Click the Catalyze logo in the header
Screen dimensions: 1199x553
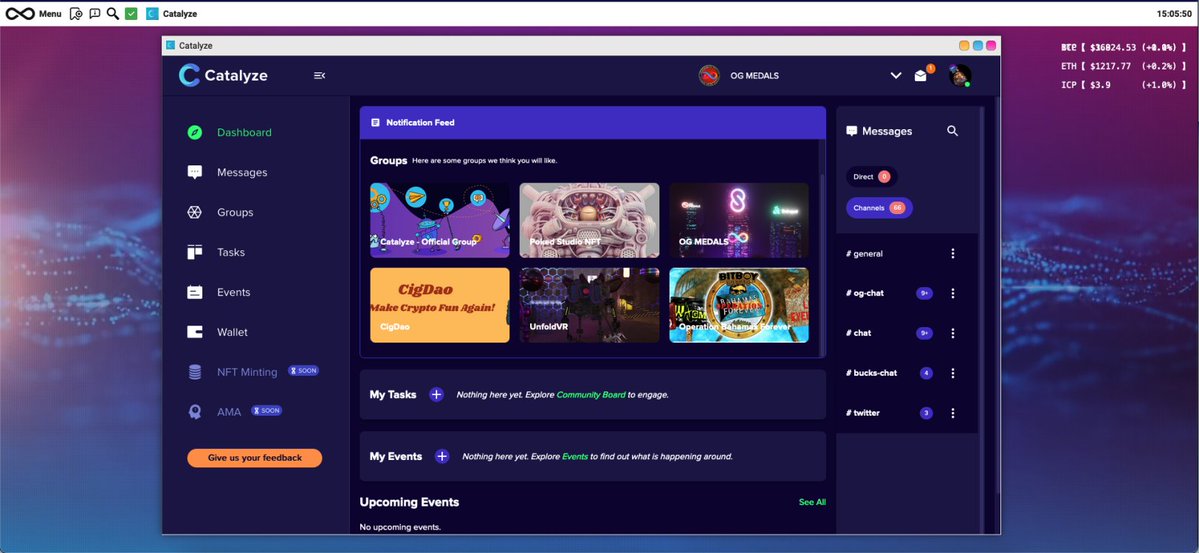(x=223, y=75)
